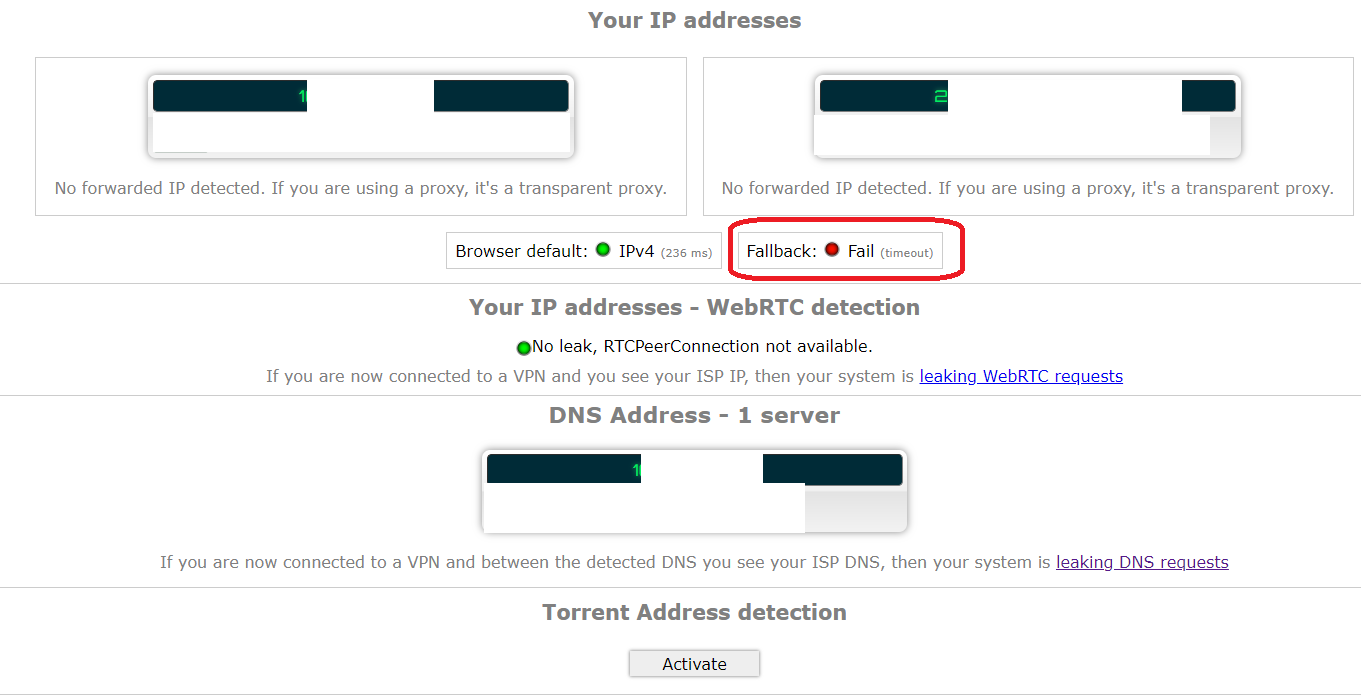Click the right 'No forwarded IP detected' message

click(1027, 188)
